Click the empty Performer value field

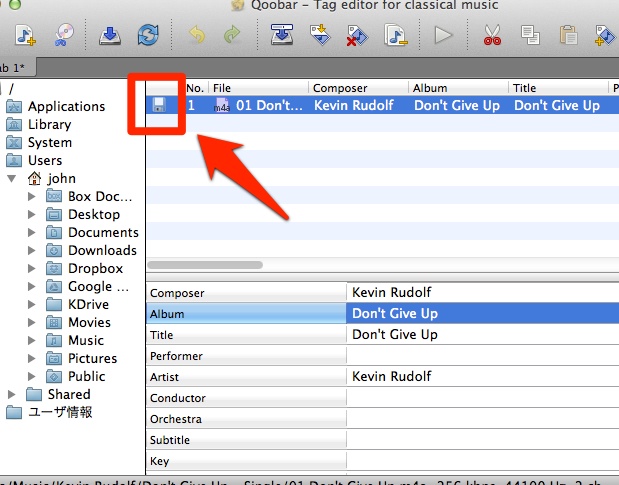pos(482,356)
